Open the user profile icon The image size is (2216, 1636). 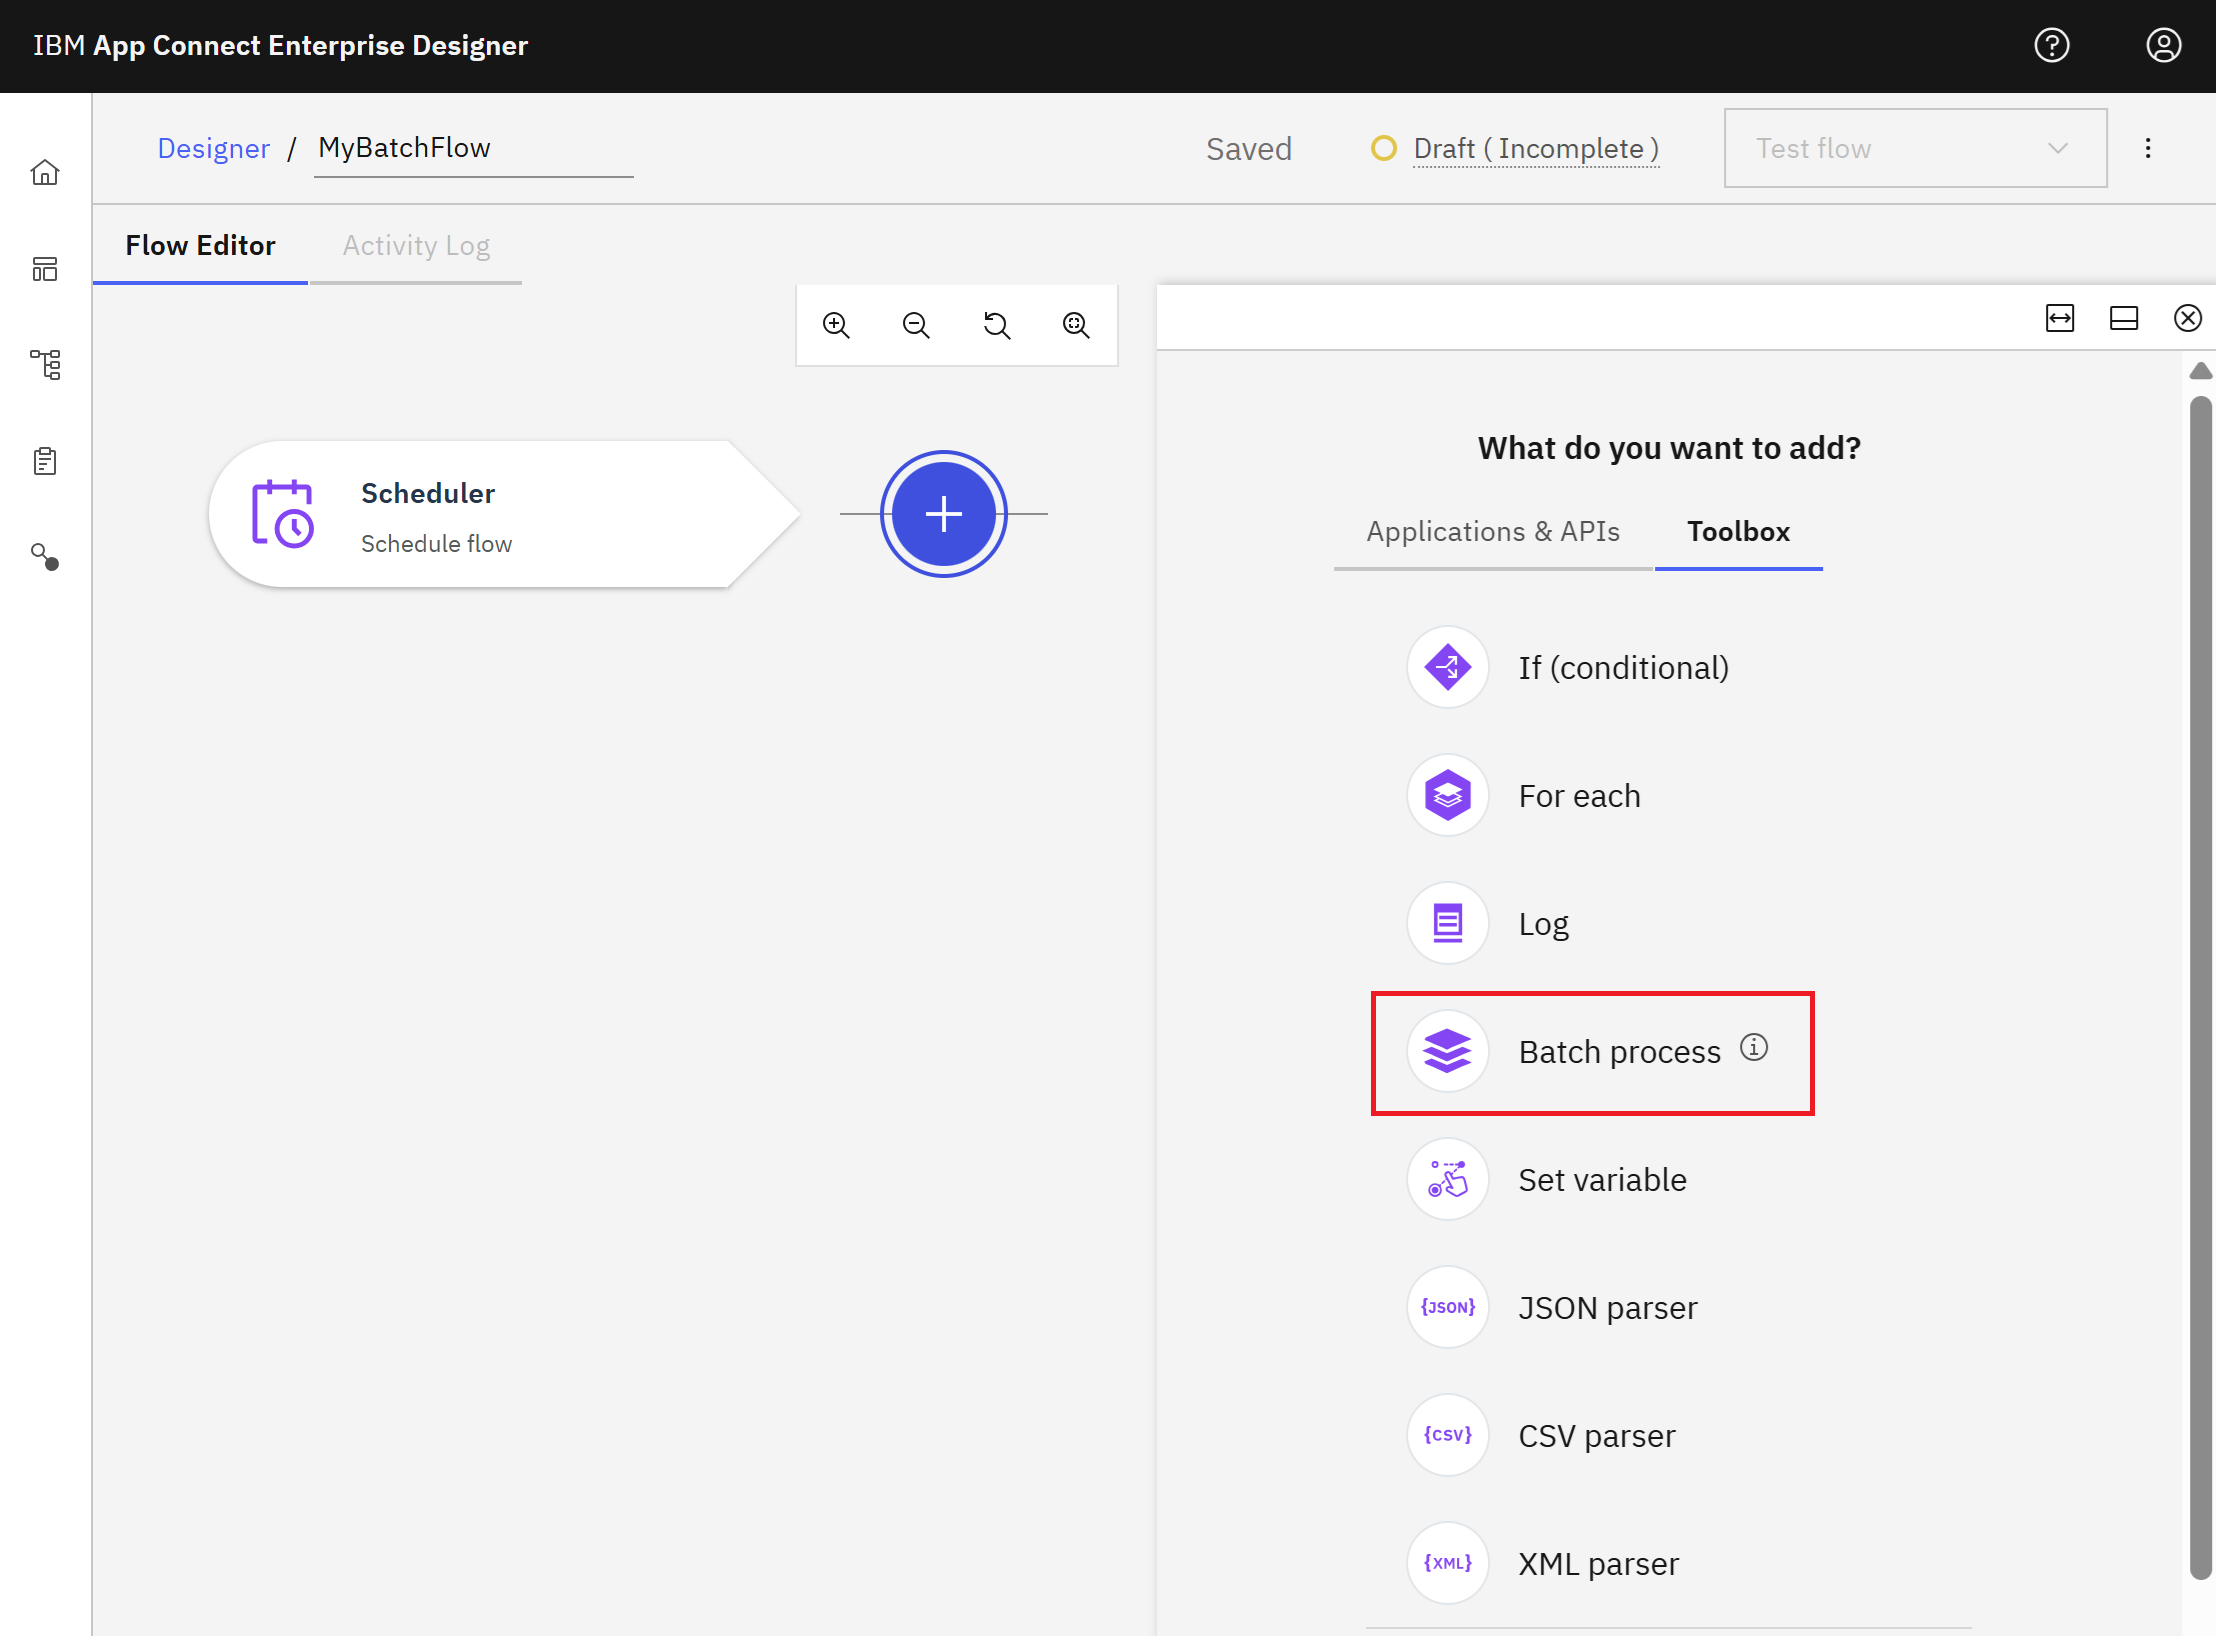tap(2163, 45)
